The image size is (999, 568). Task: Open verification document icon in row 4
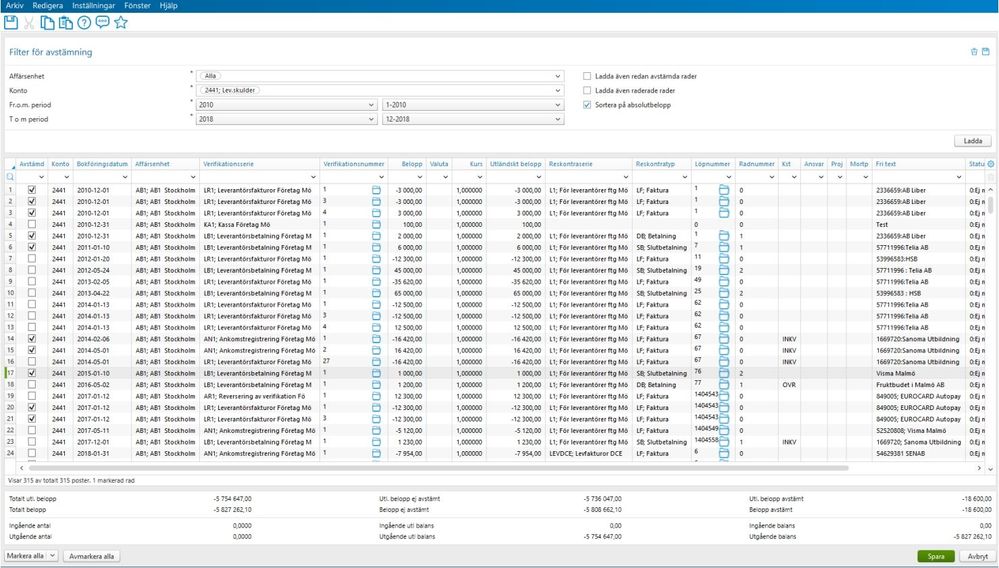pyautogui.click(x=376, y=224)
